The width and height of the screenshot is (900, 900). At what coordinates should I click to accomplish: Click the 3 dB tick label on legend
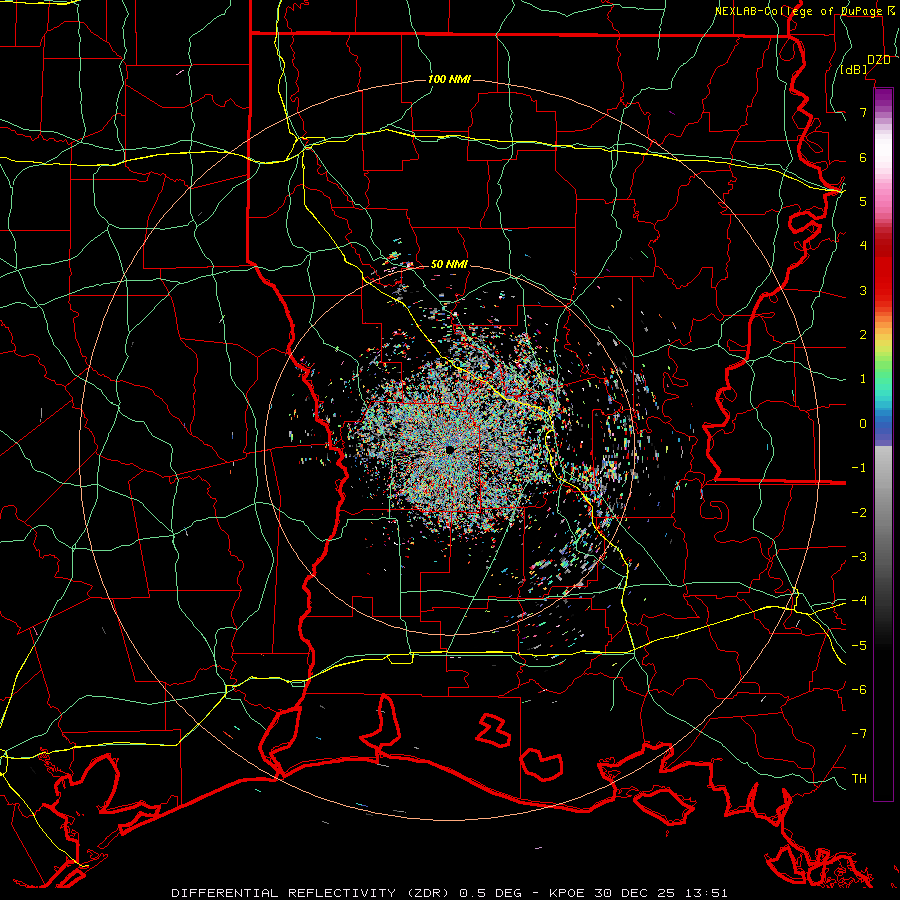coord(863,290)
